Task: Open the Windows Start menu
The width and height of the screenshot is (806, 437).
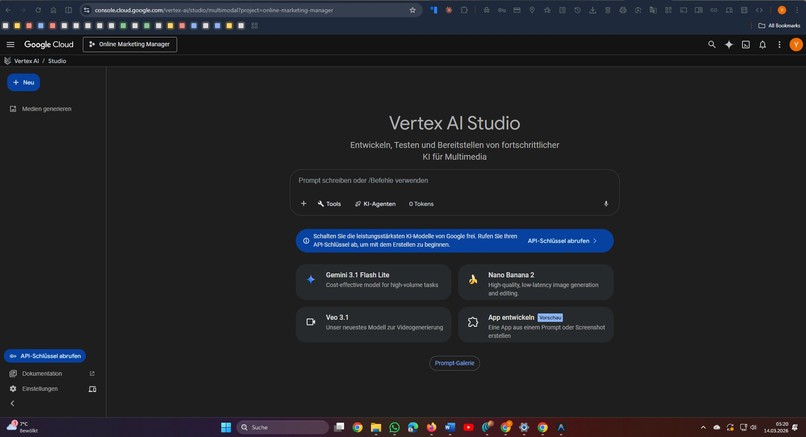Action: tap(226, 427)
